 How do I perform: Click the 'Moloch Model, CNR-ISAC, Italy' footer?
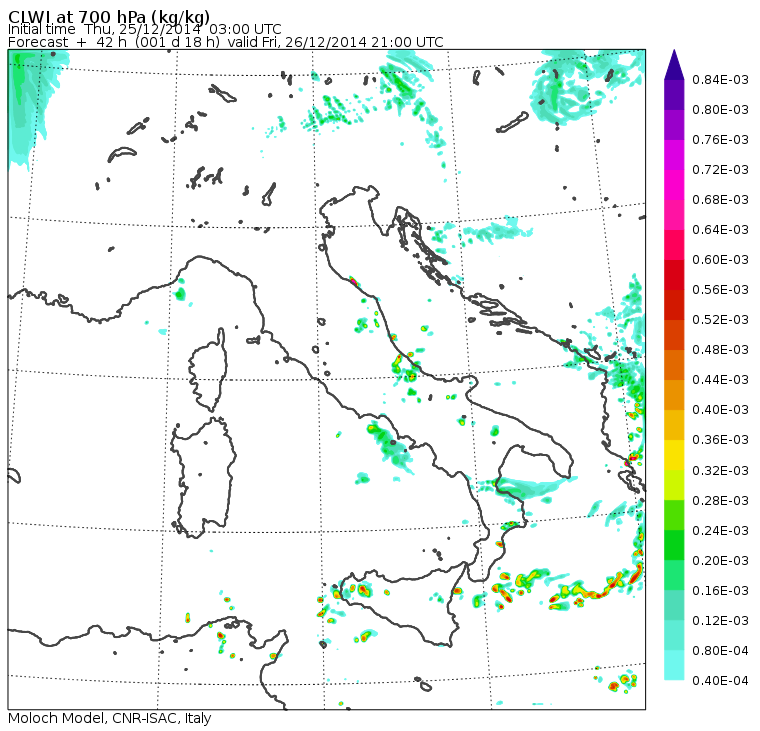tap(110, 718)
